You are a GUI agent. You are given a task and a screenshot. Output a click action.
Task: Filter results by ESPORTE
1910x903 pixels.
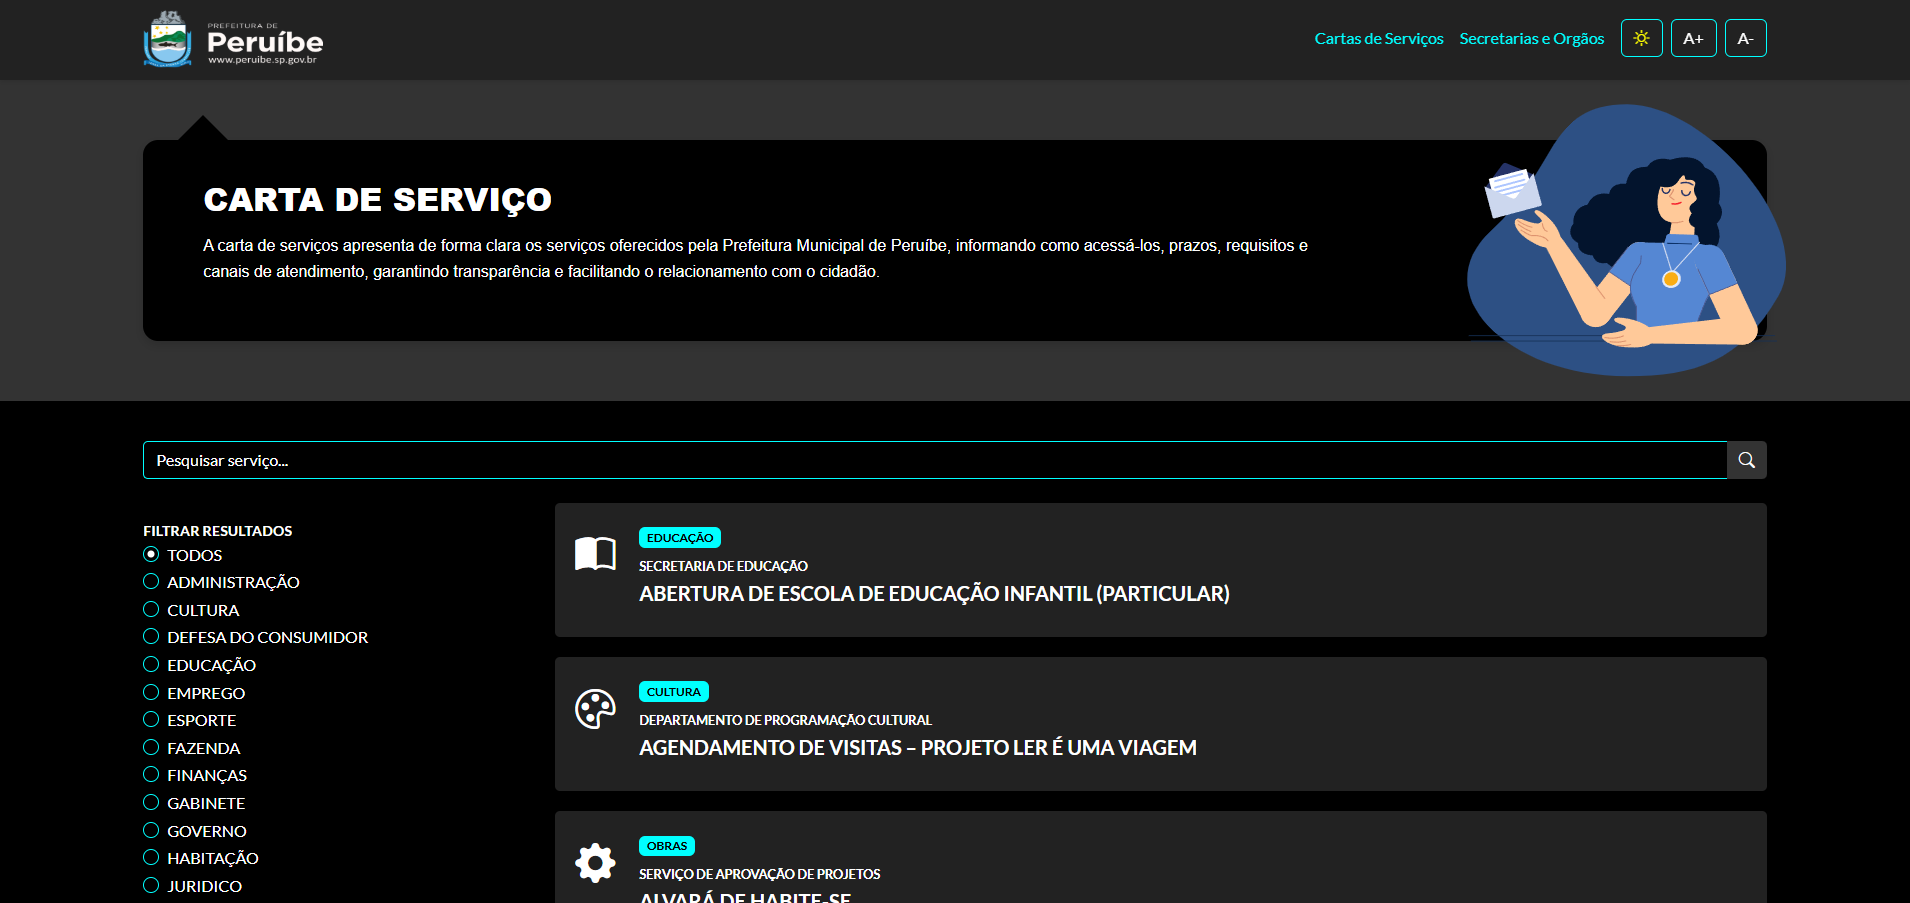coord(151,719)
